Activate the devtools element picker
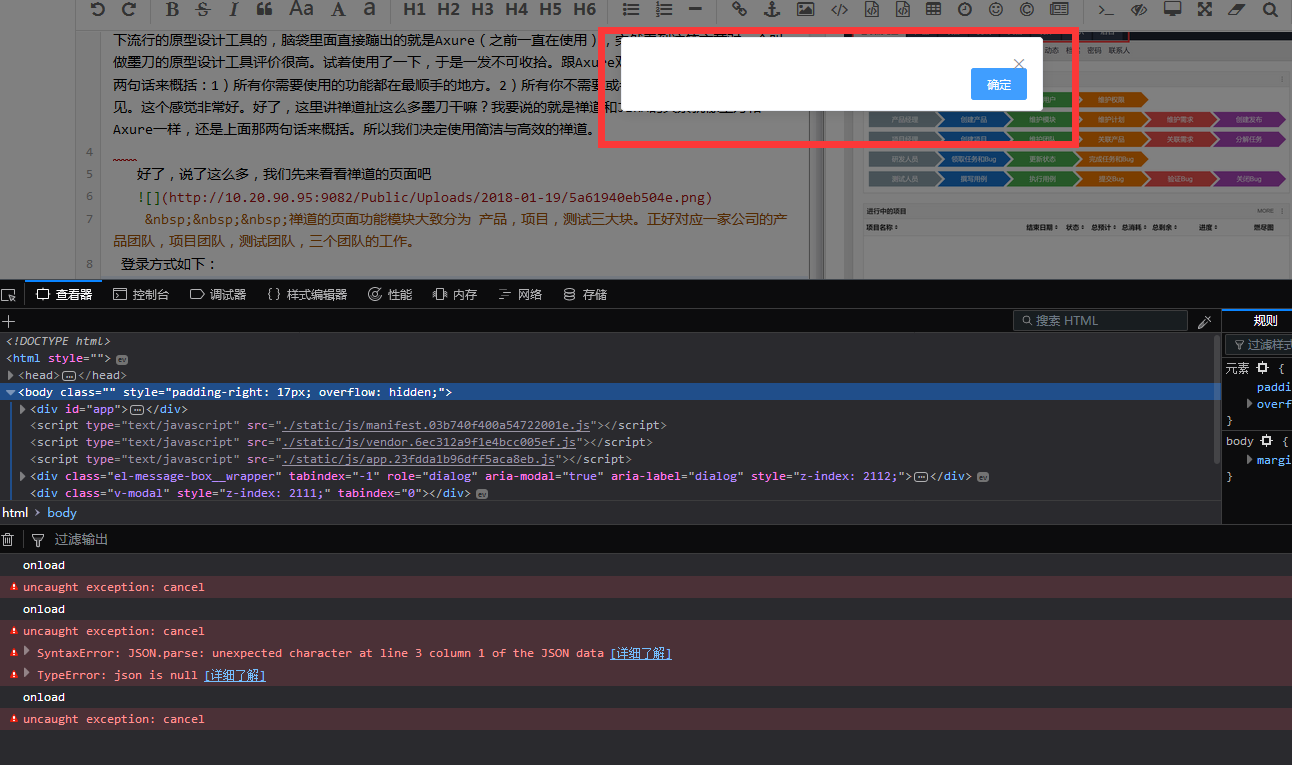Screen dimensions: 1292x765 (x=9, y=295)
